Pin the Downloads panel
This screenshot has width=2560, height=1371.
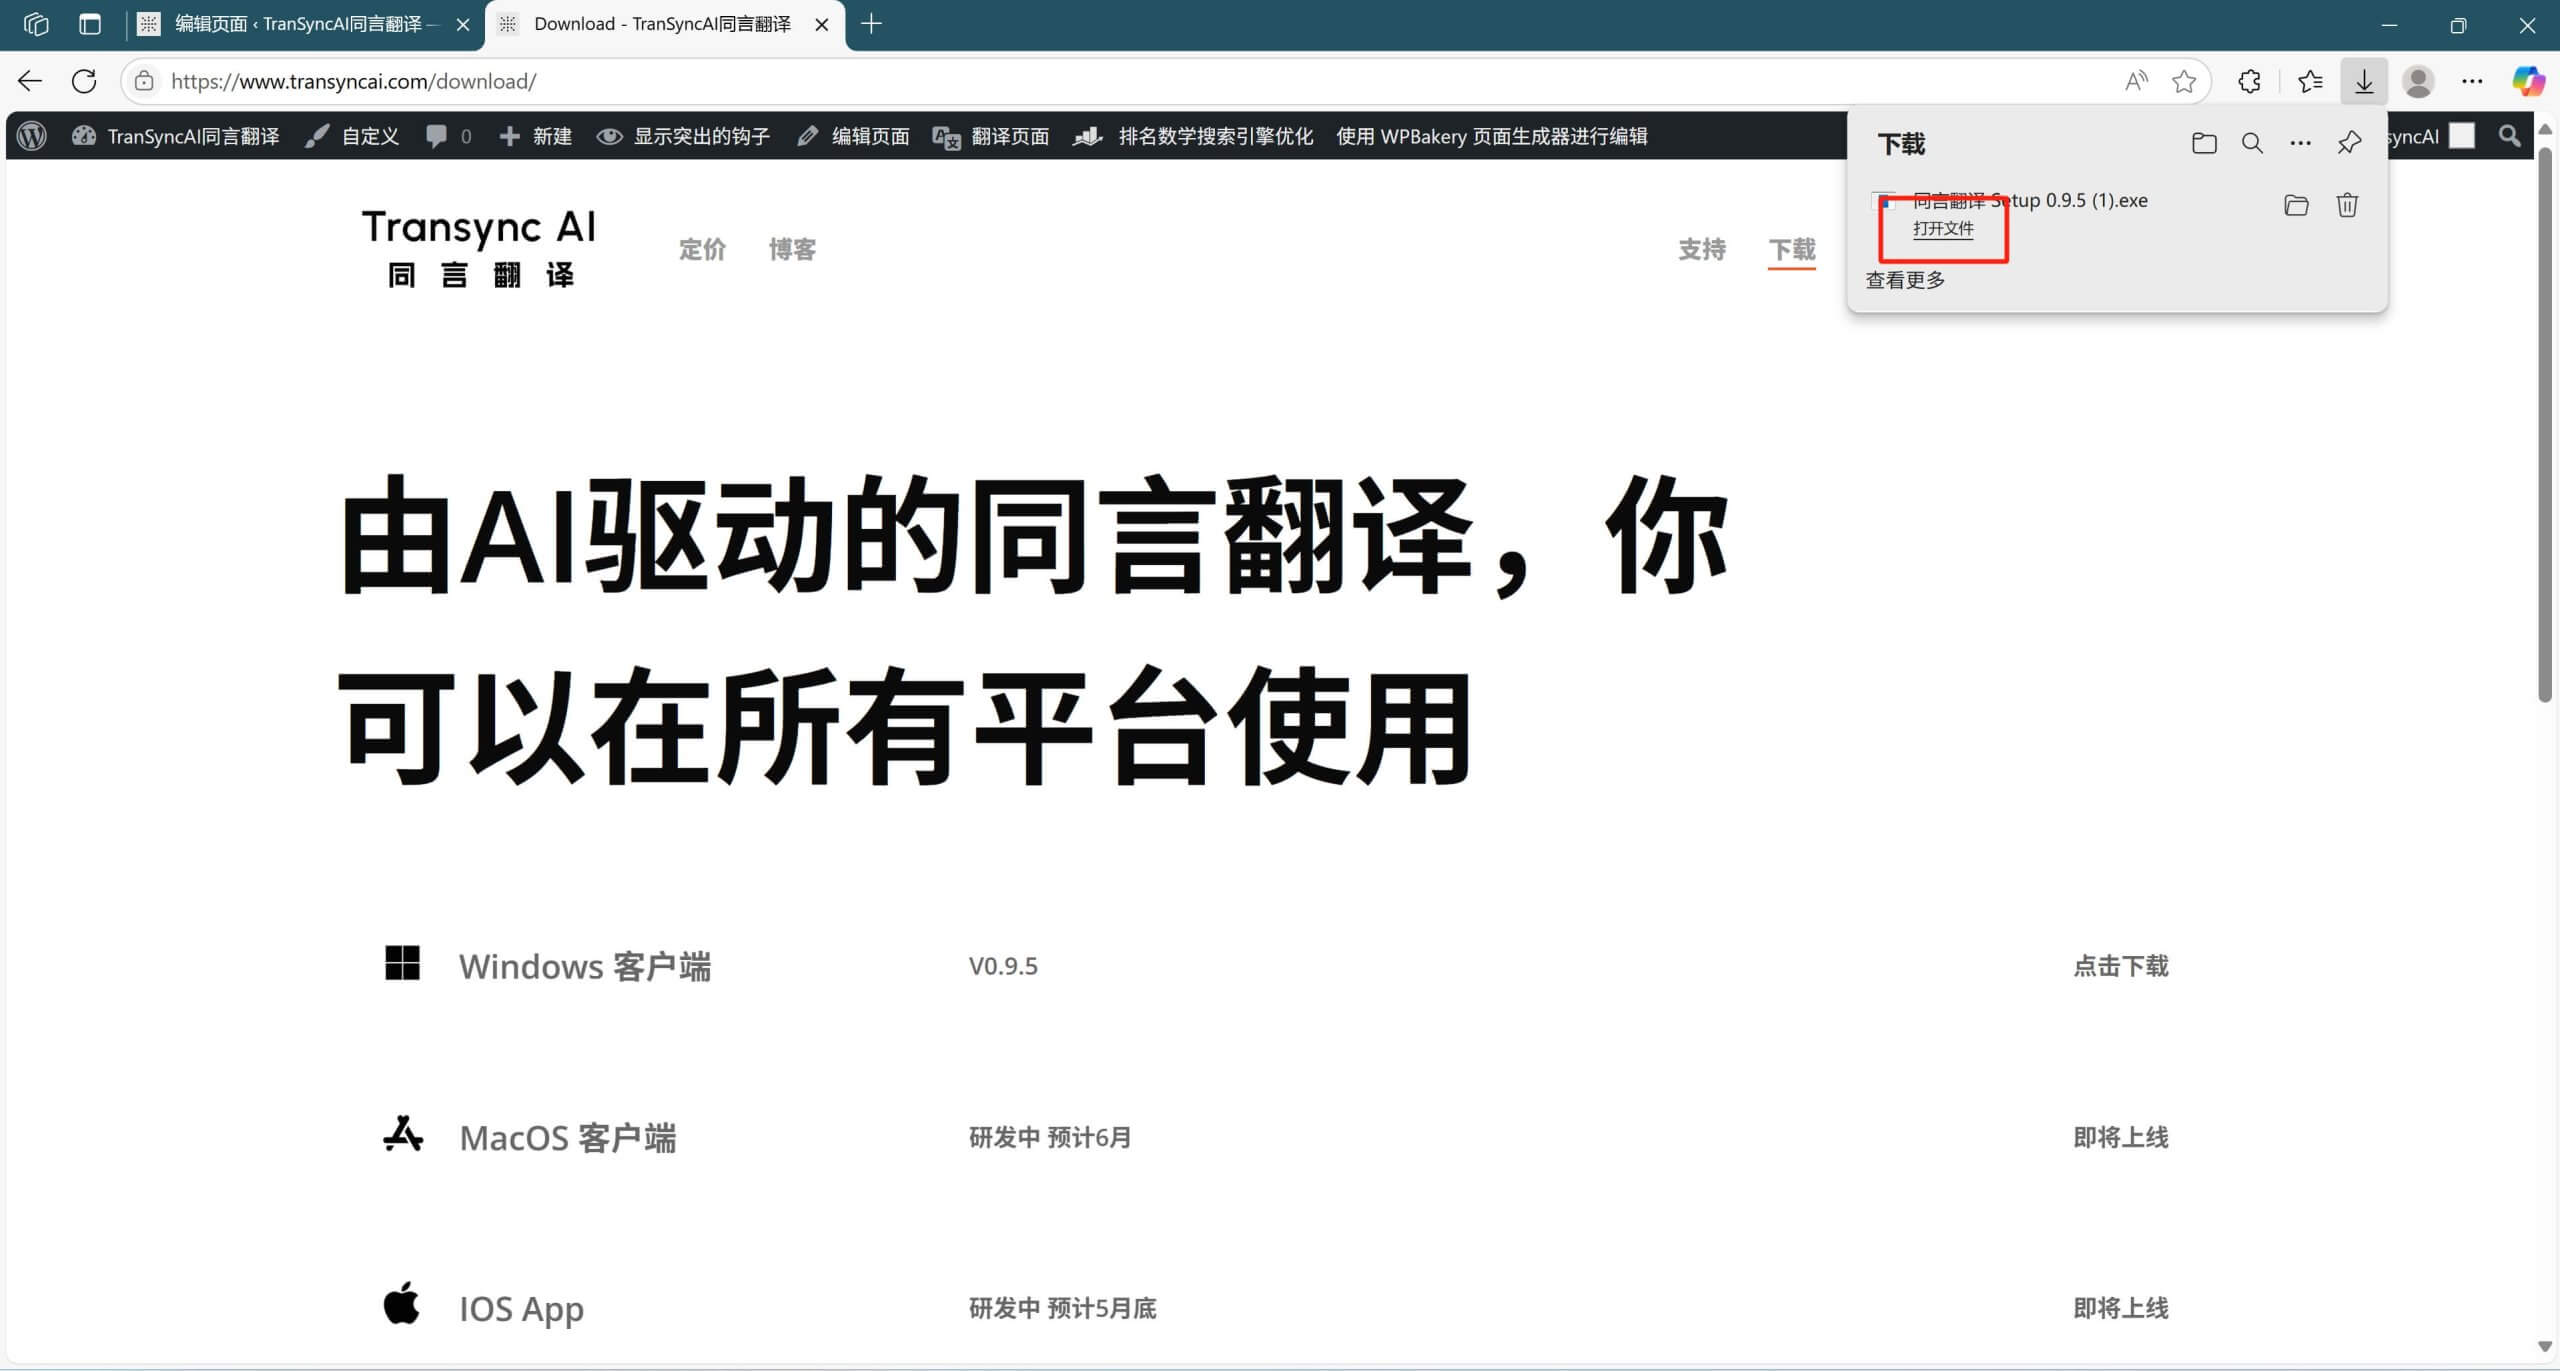click(2349, 143)
